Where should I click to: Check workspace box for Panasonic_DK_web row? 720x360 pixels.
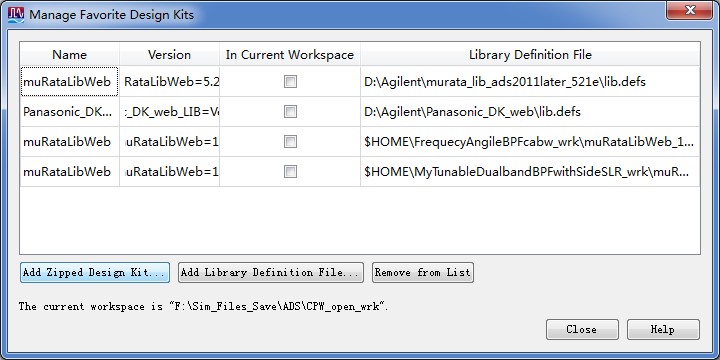click(290, 112)
